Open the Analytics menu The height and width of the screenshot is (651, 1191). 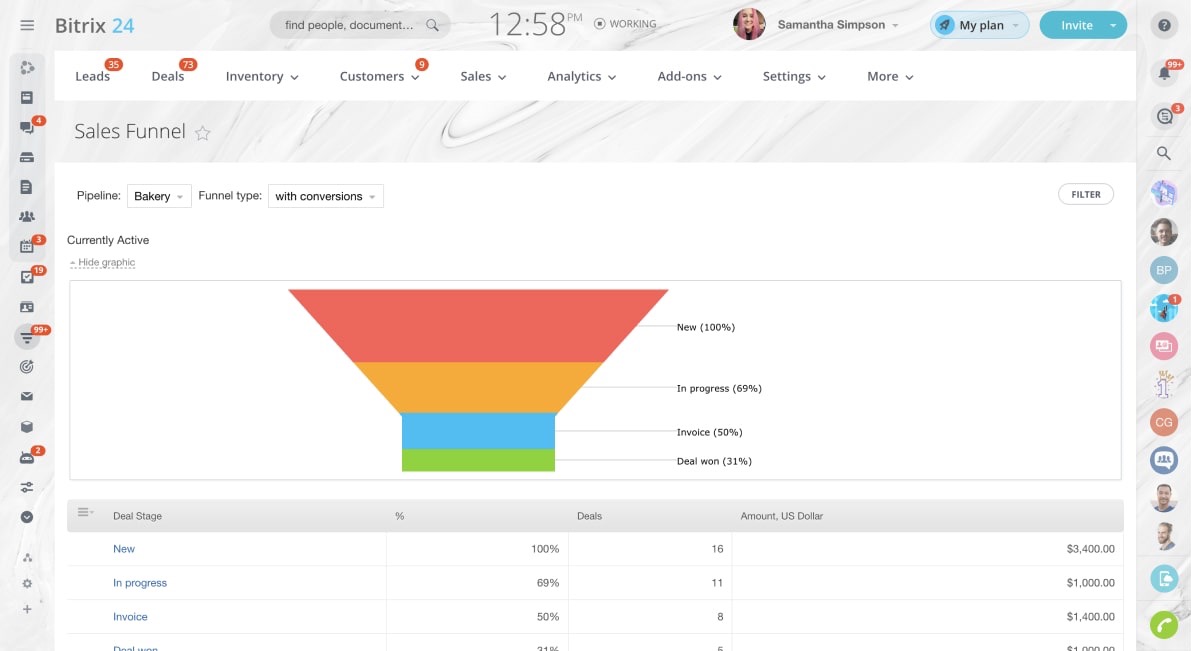[x=581, y=76]
